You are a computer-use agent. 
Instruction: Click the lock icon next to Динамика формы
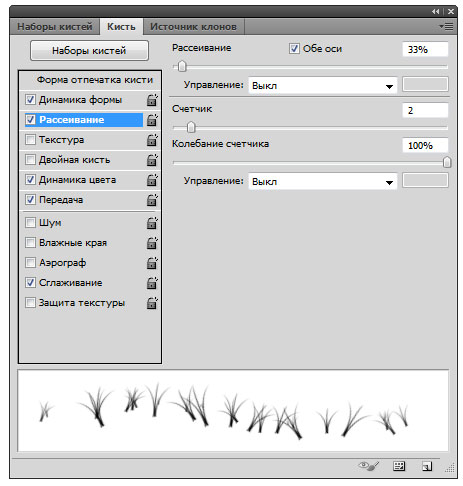click(x=152, y=100)
